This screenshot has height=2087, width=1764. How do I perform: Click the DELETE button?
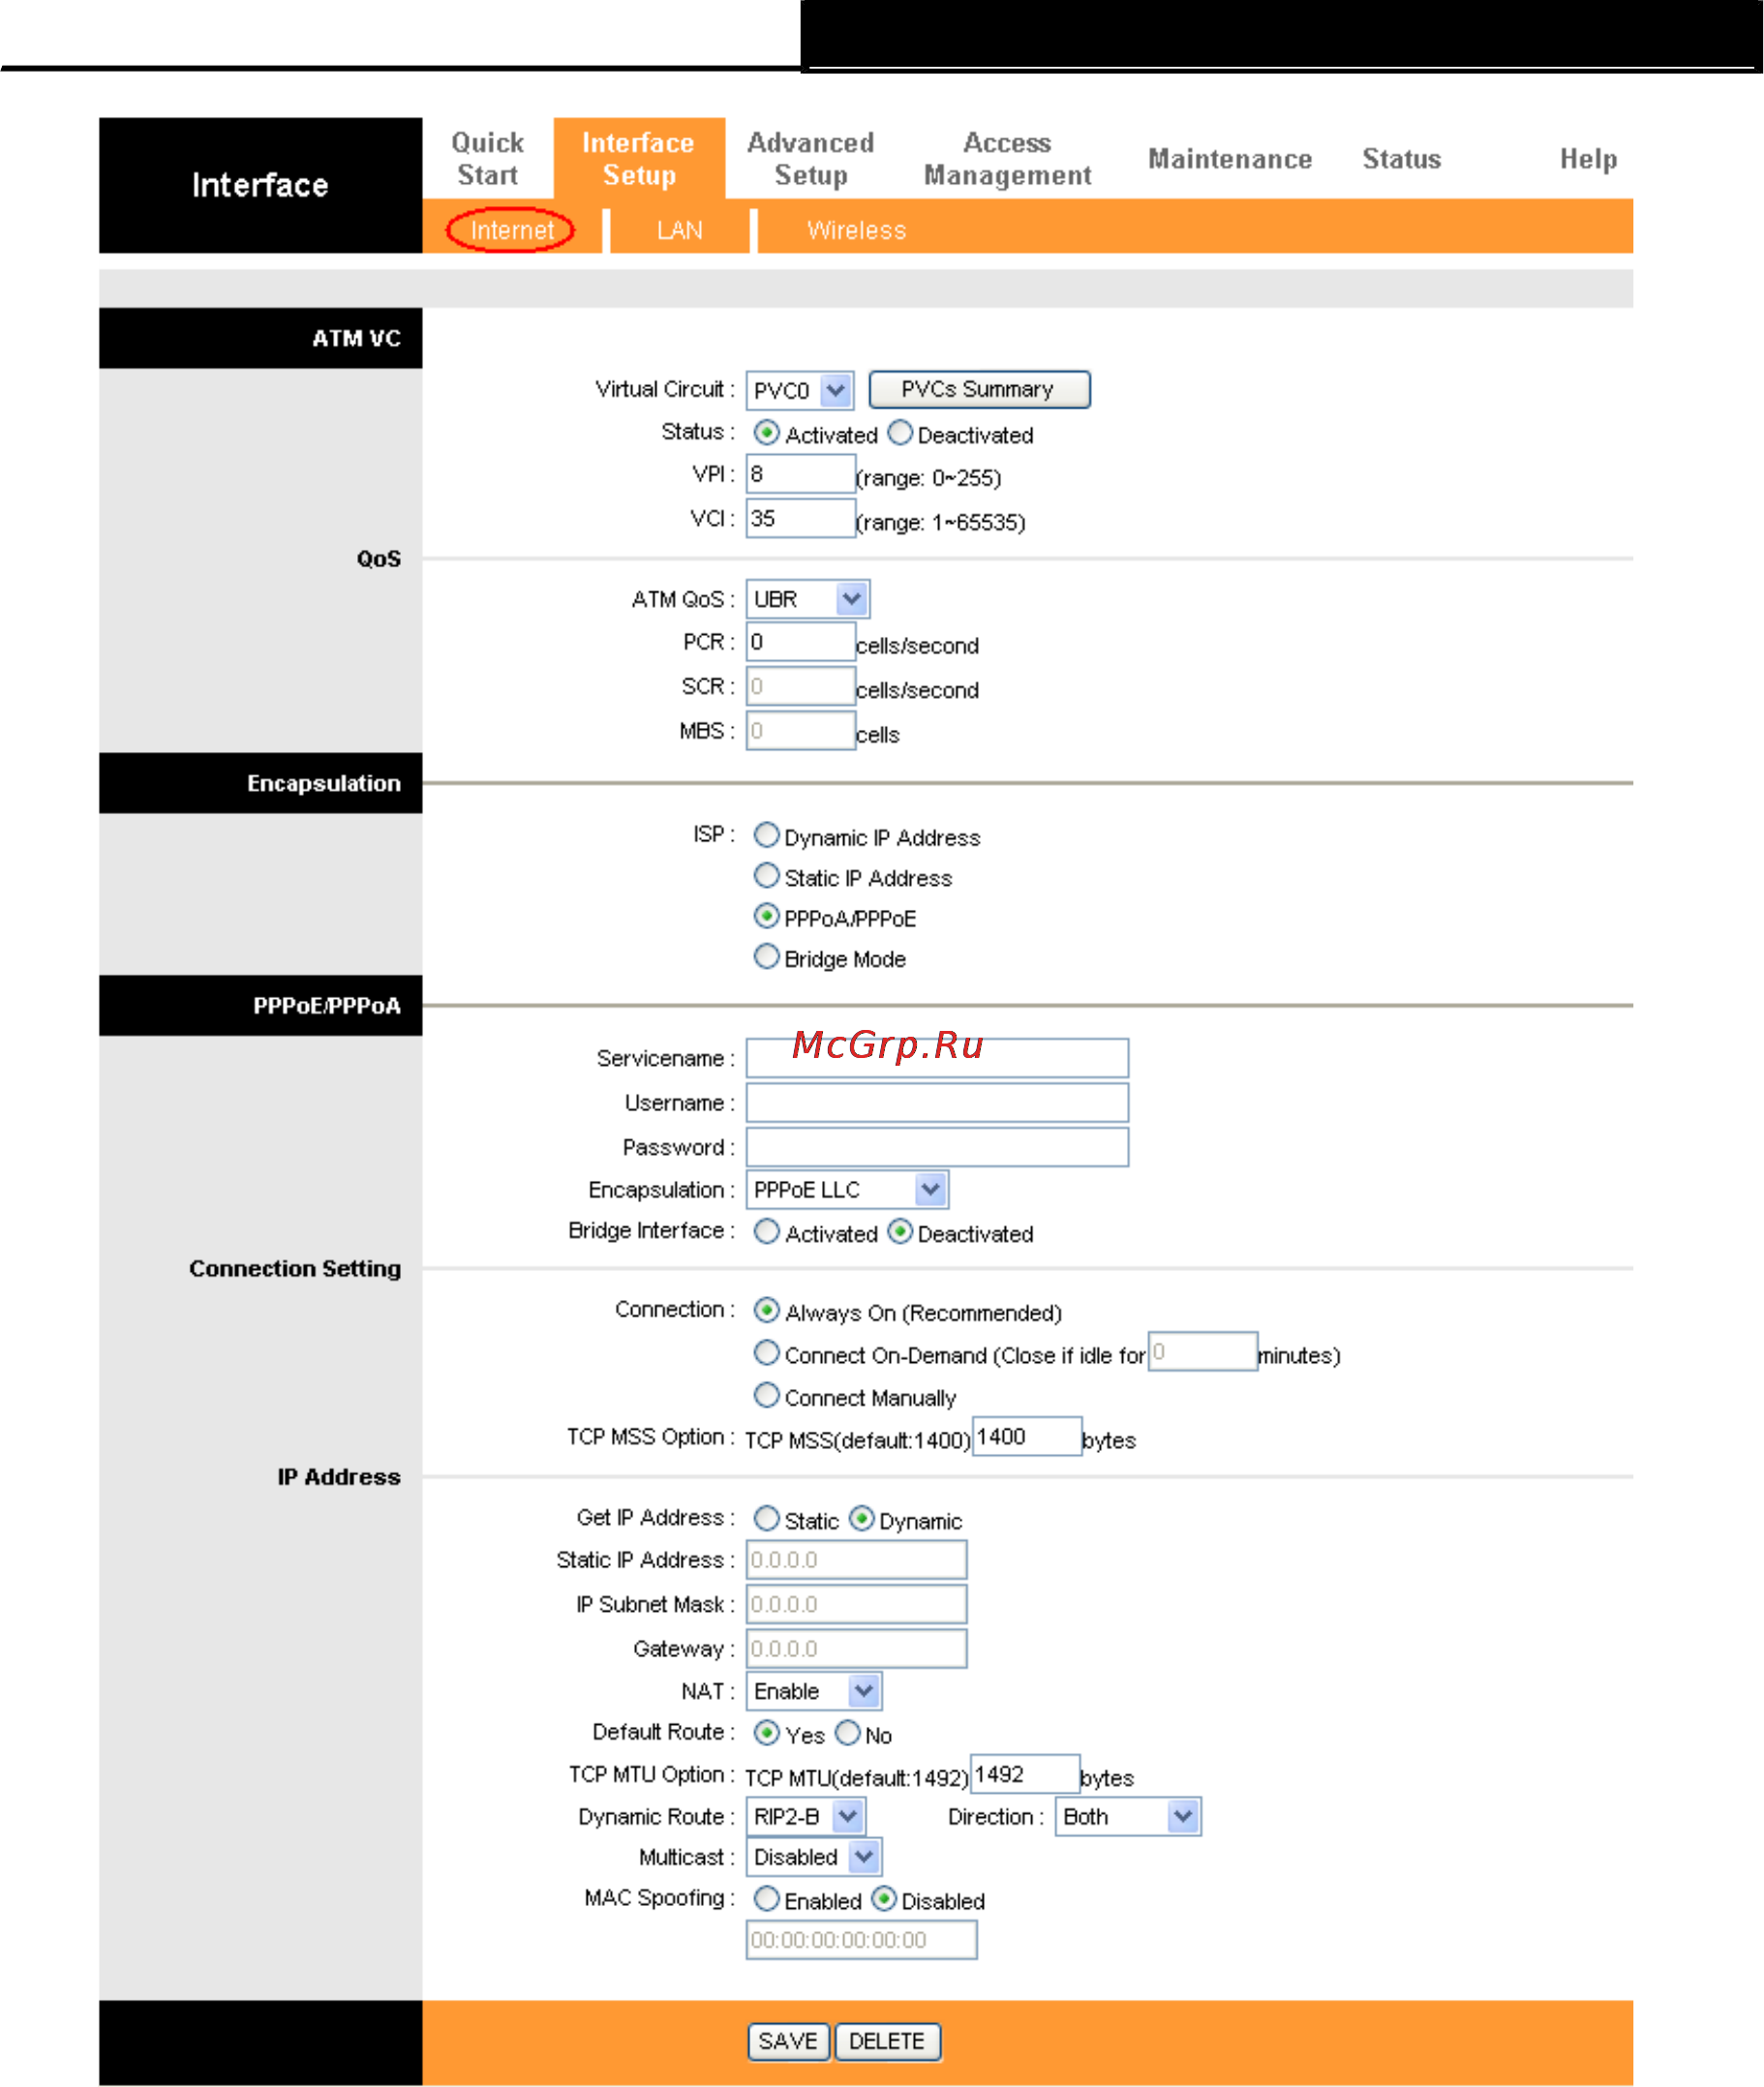887,2041
